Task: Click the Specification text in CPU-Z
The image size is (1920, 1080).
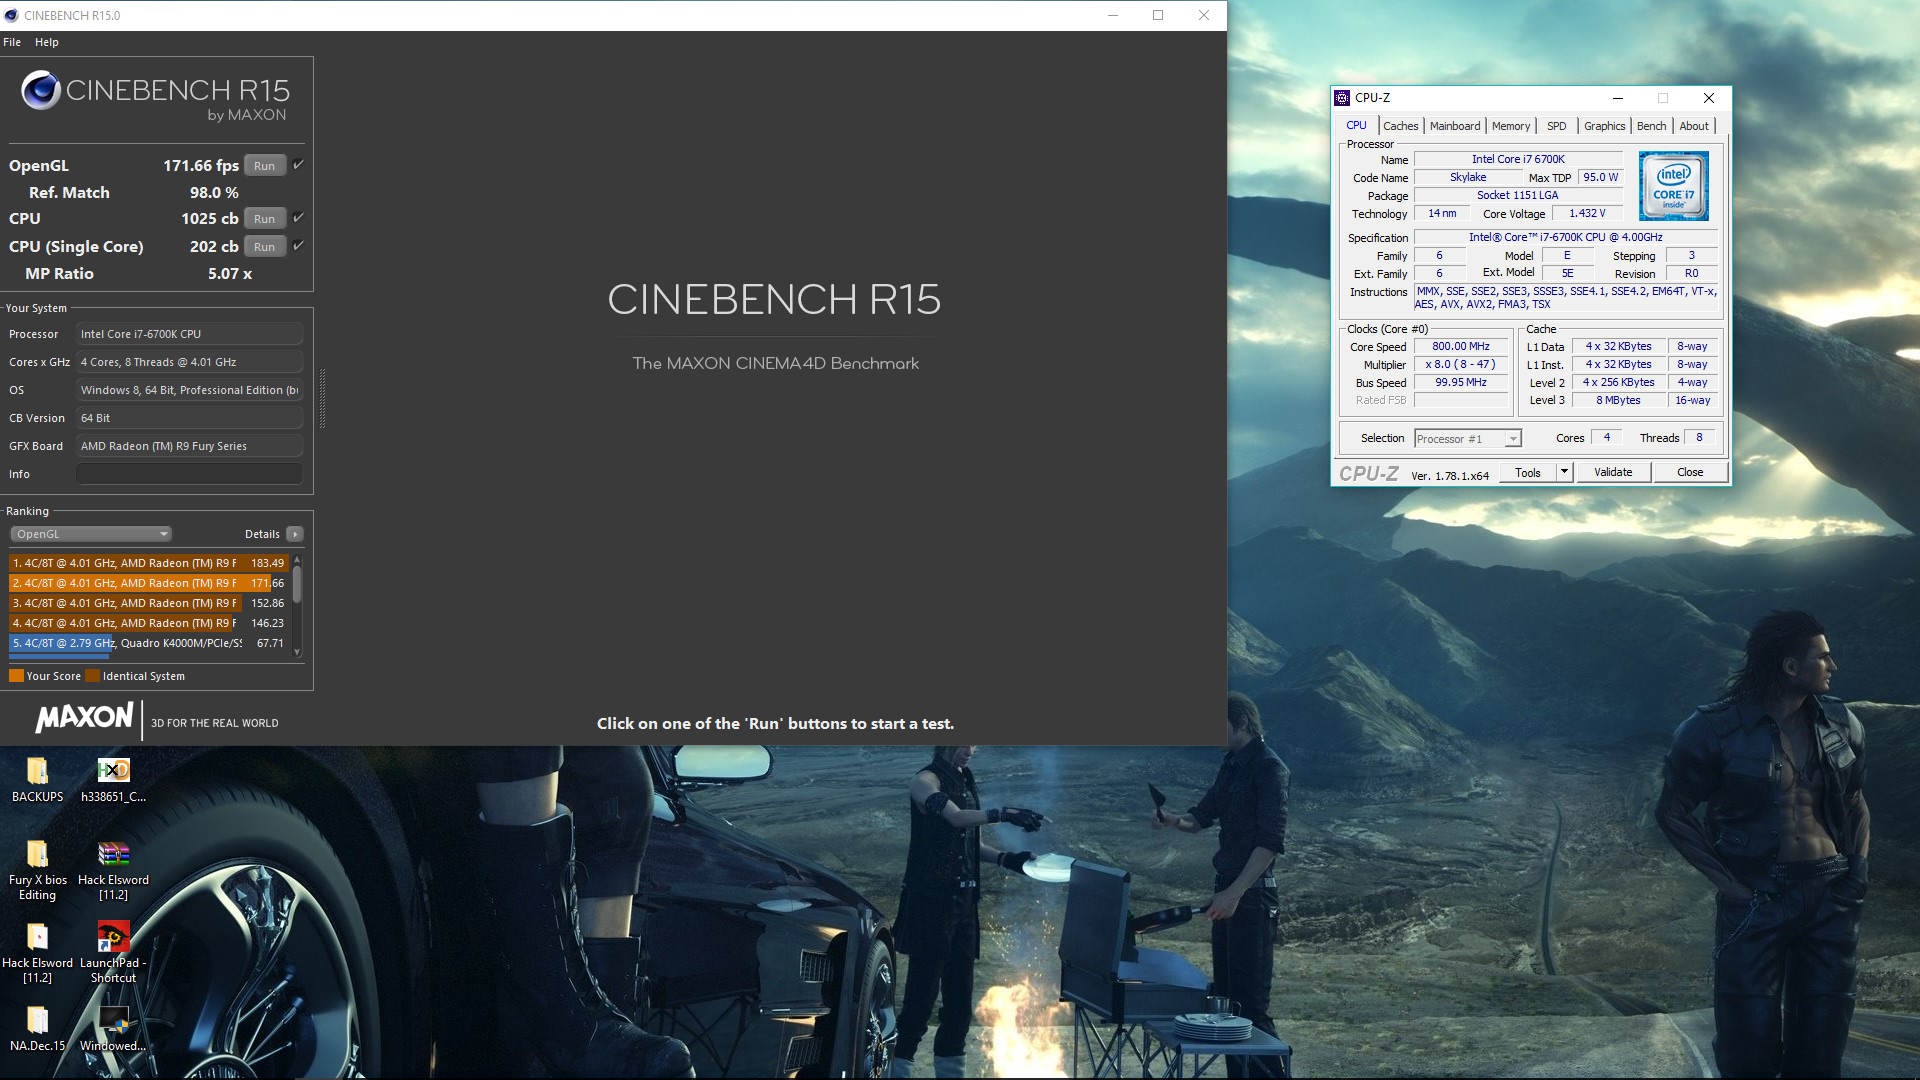Action: (1565, 238)
